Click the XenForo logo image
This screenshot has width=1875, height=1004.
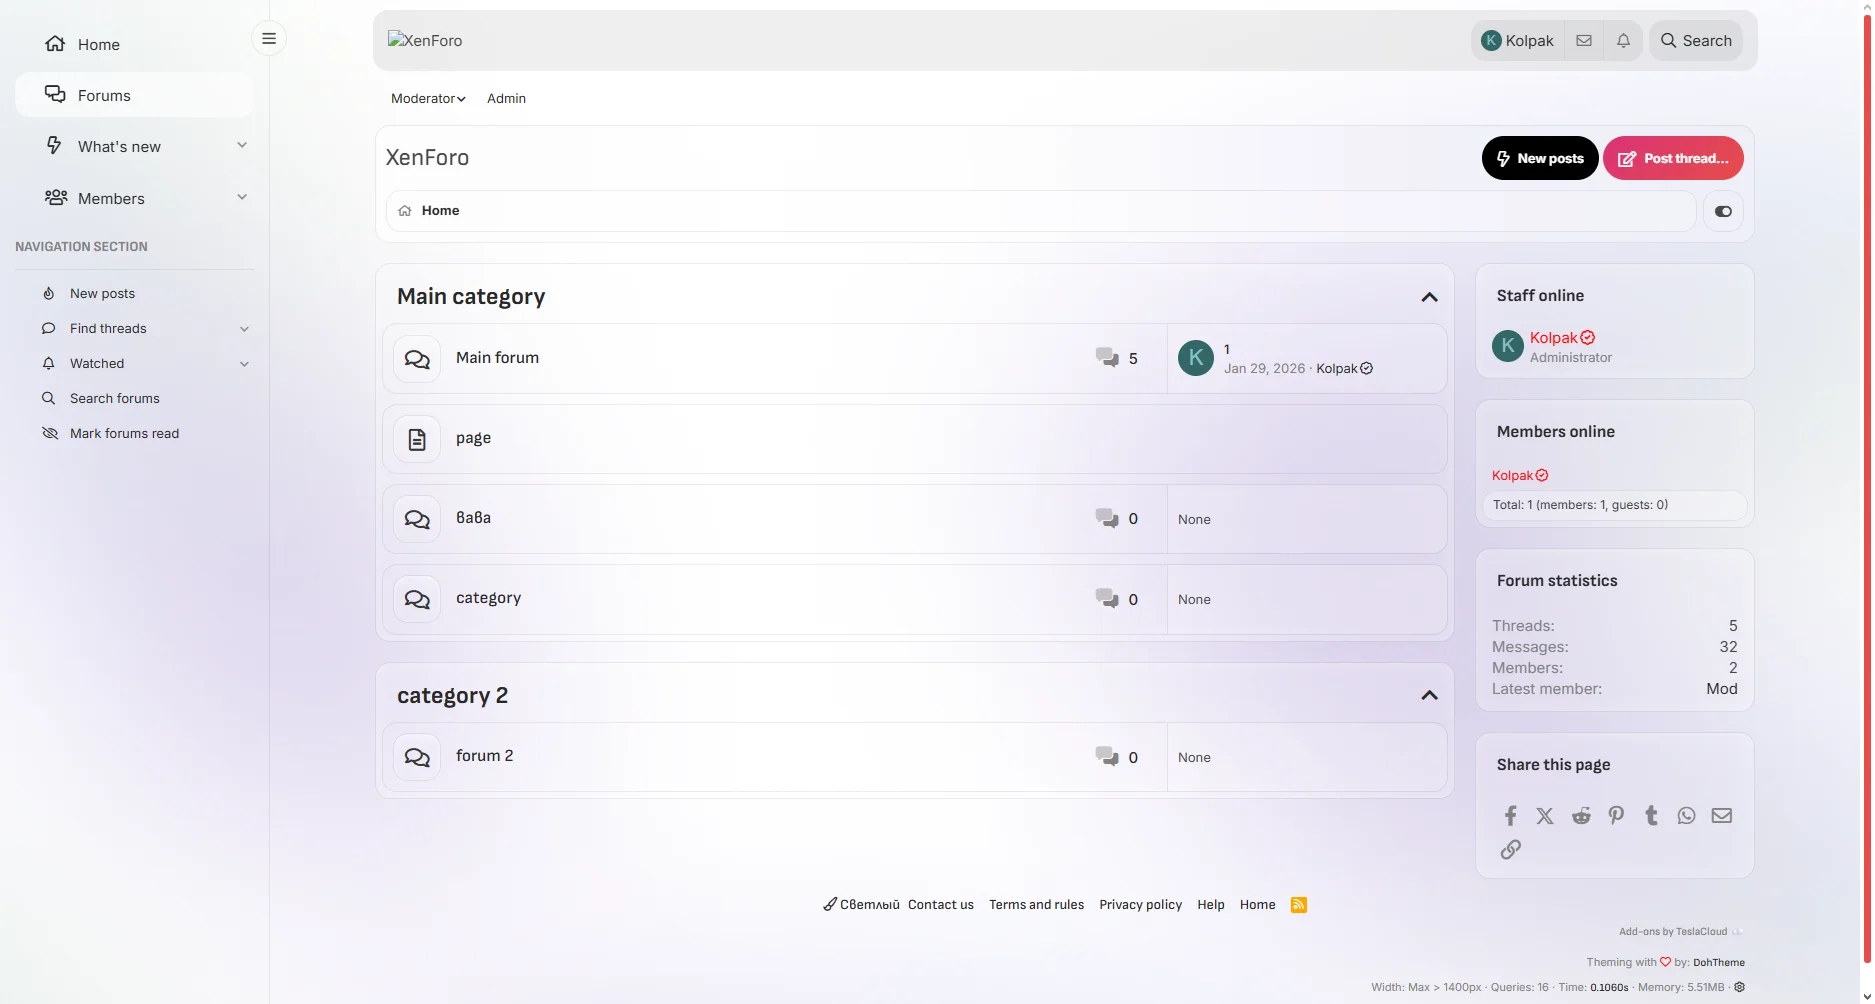425,41
